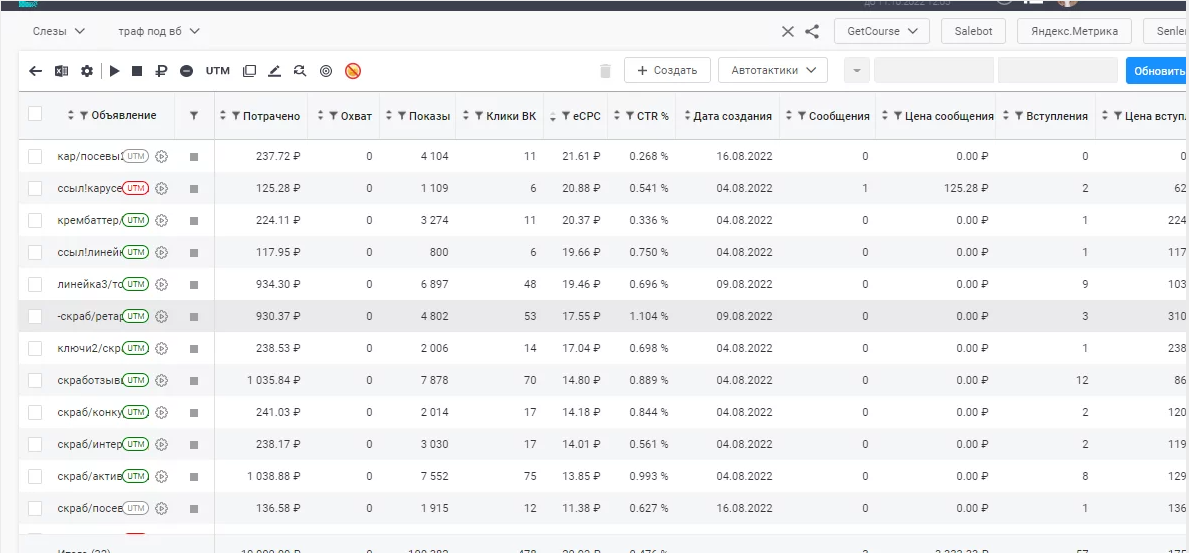Click filter funnel on CTR % column
Viewport: 1189px width, 553px height.
(630, 116)
